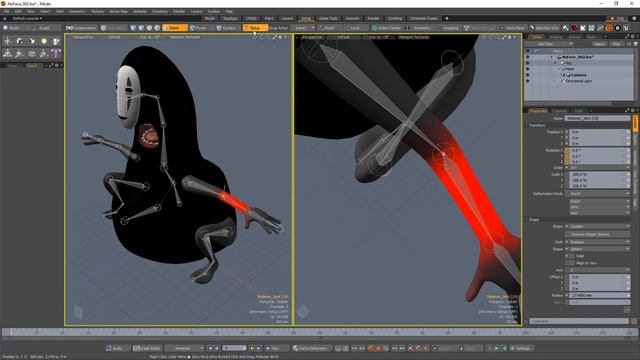Viewport: 640px width, 360px height.
Task: Click Advanced Shape Options button
Action: [x=597, y=234]
